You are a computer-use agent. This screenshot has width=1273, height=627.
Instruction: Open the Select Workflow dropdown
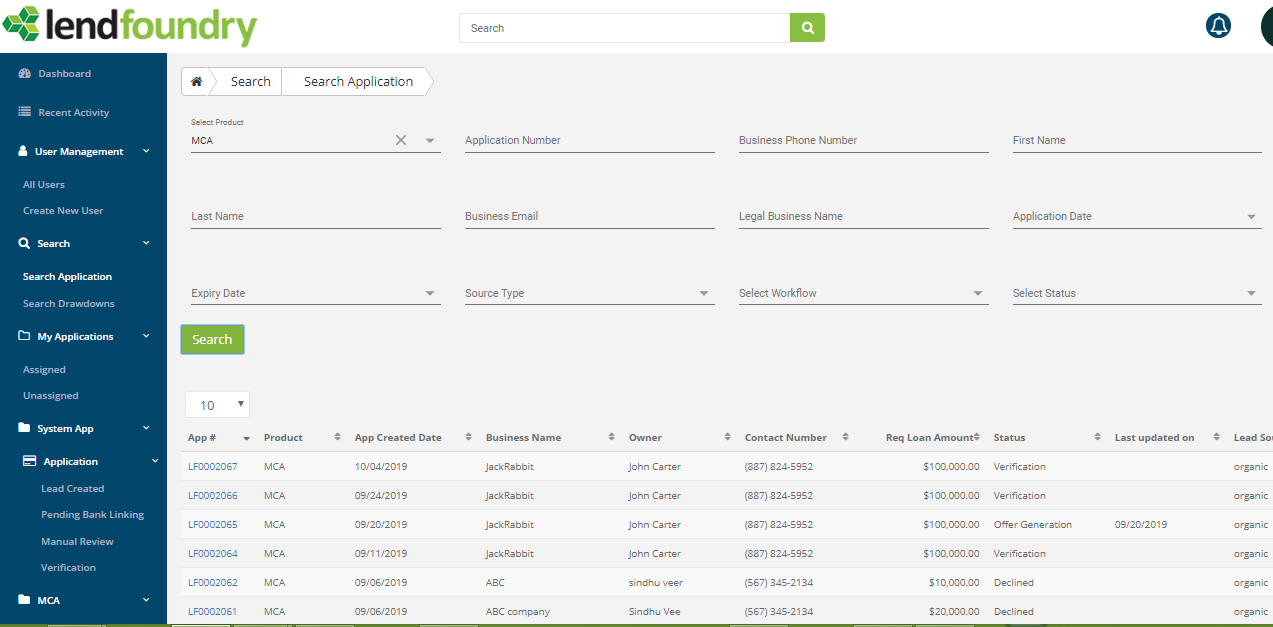pos(977,293)
